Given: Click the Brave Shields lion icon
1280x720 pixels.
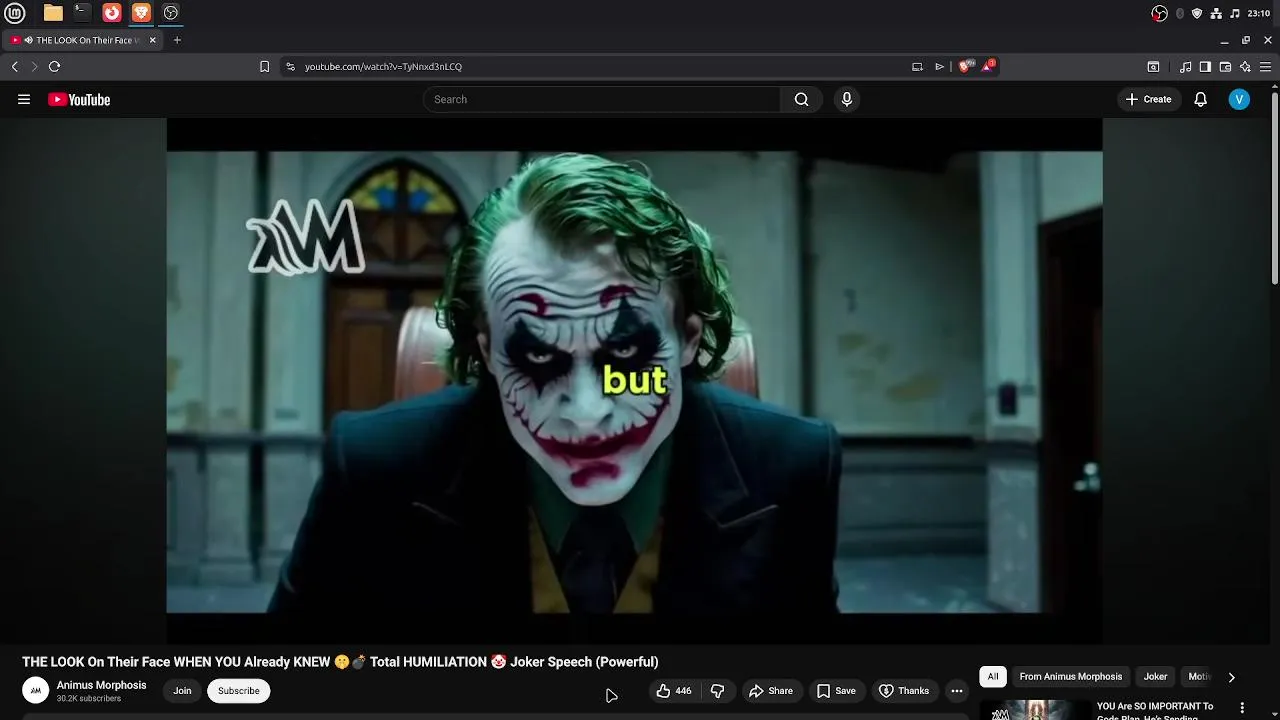Looking at the screenshot, I should coord(964,66).
